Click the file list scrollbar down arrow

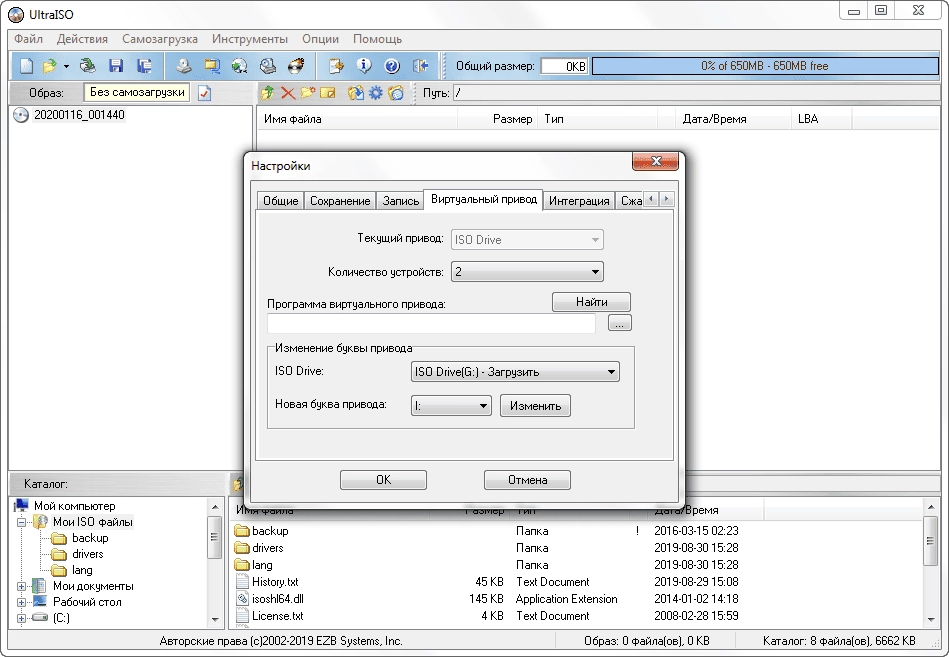pyautogui.click(x=931, y=619)
